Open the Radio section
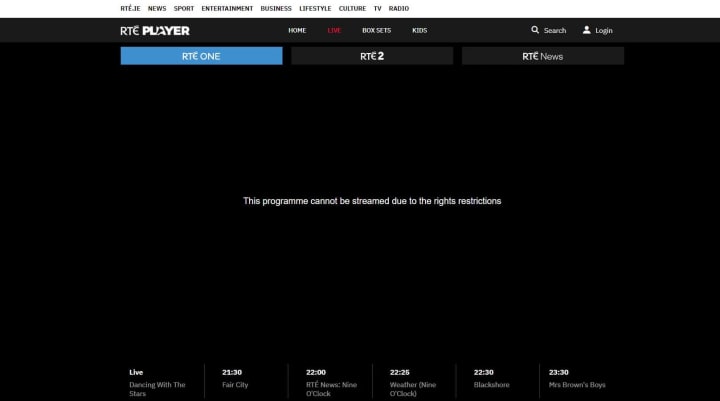Viewport: 720px width, 401px height. [x=399, y=8]
